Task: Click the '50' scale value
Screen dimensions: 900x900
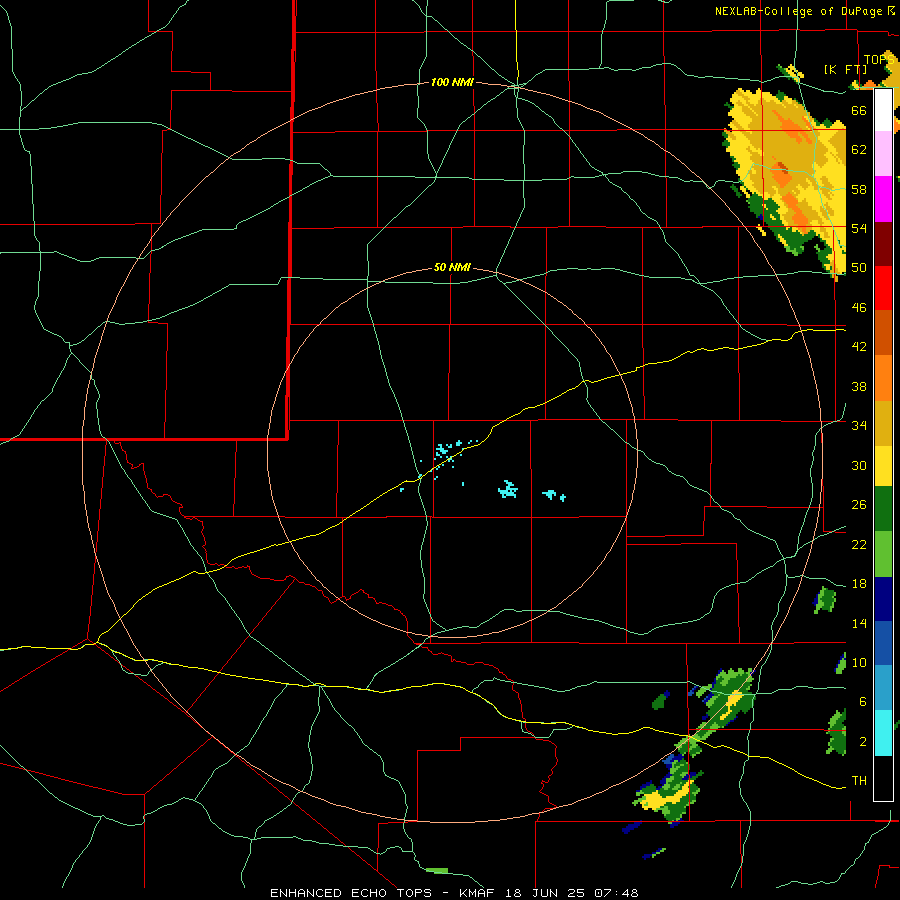Action: (859, 268)
